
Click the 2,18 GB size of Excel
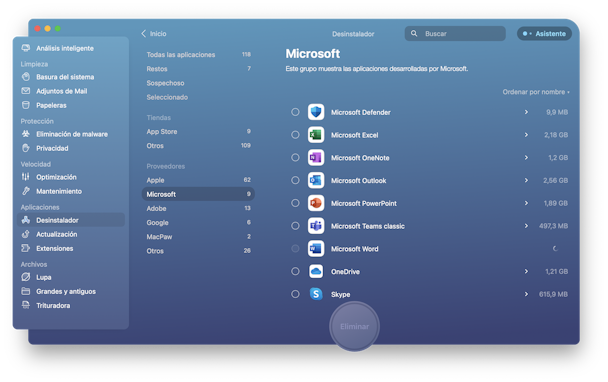556,135
